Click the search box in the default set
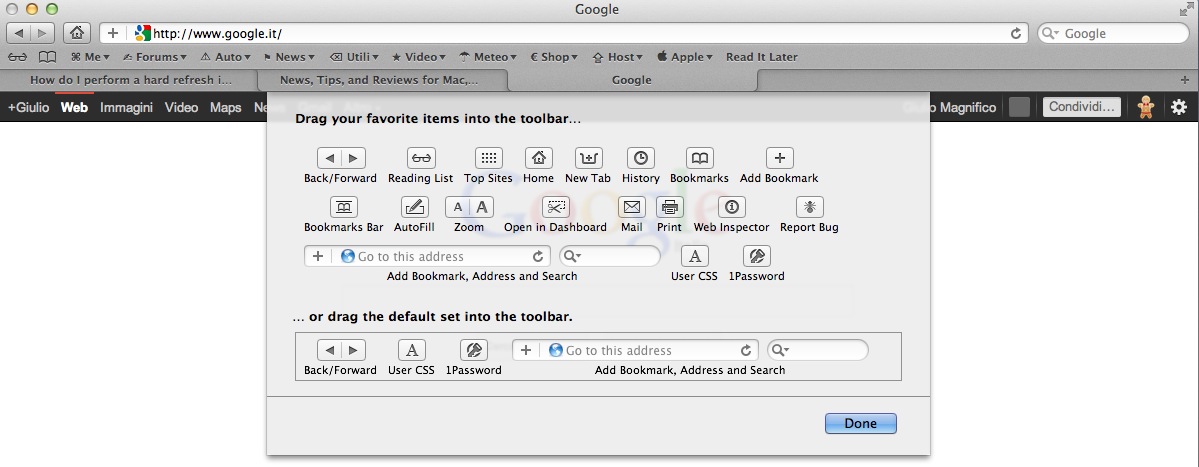This screenshot has height=467, width=1199. tap(817, 350)
